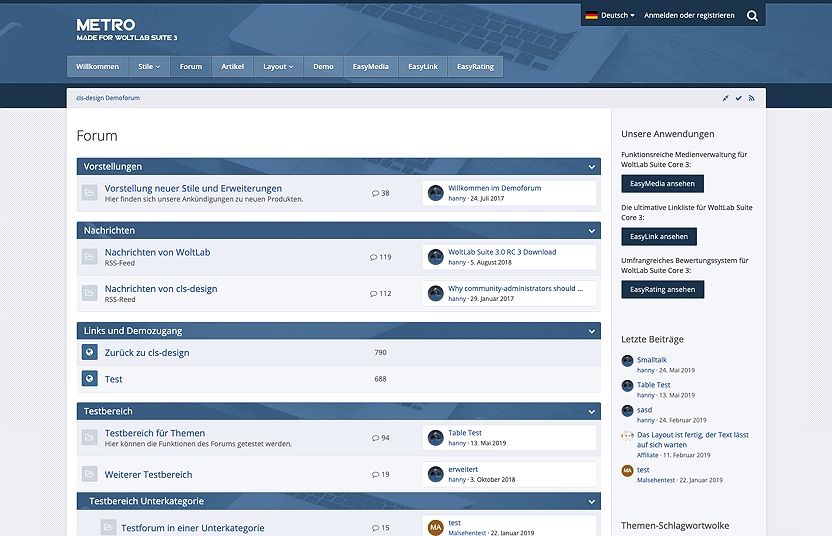Open the Demo menu item
Screen dimensions: 832x536
pyautogui.click(x=323, y=66)
